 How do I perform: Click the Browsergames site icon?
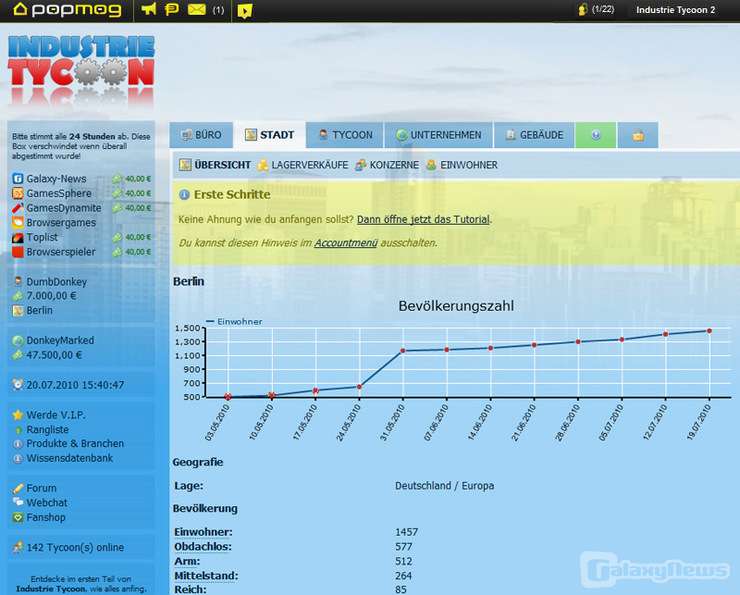(x=17, y=222)
